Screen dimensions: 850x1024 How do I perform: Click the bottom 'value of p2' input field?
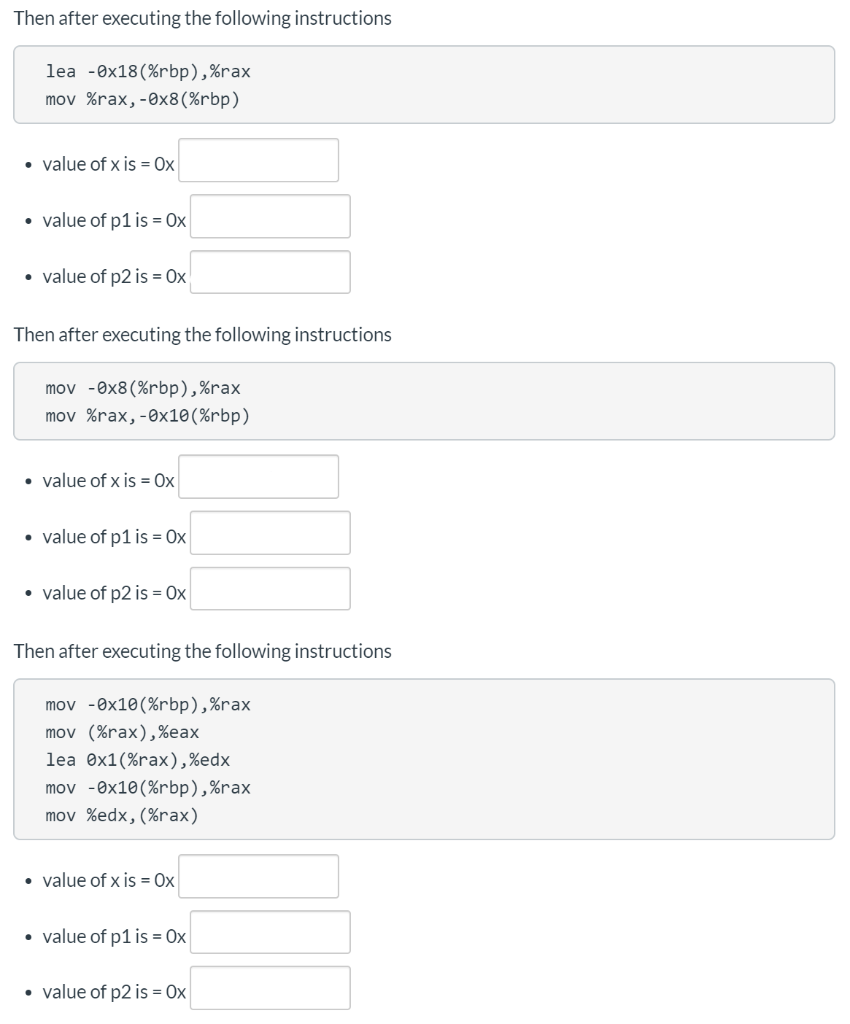coord(270,989)
